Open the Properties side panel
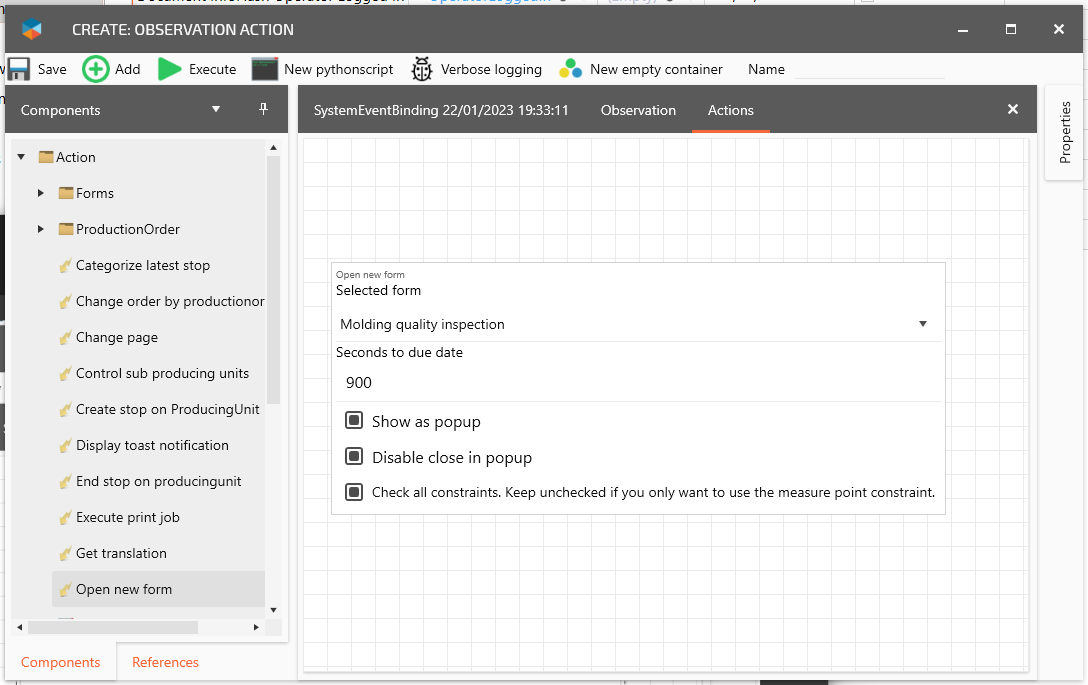 point(1065,132)
